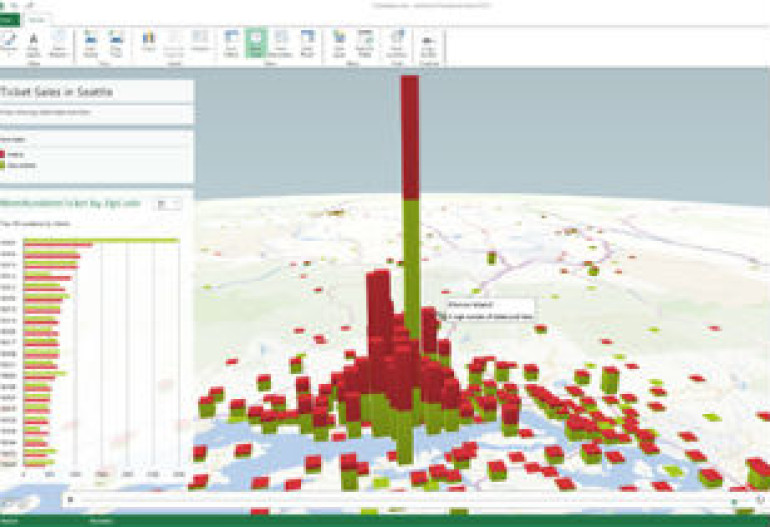Viewport: 770px width, 527px height.
Task: Select the Home ribbon tab
Action: (x=36, y=20)
